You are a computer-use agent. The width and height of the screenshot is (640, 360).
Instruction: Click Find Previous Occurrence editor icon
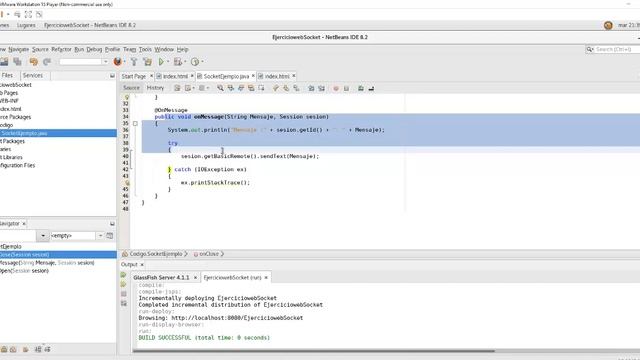point(231,88)
